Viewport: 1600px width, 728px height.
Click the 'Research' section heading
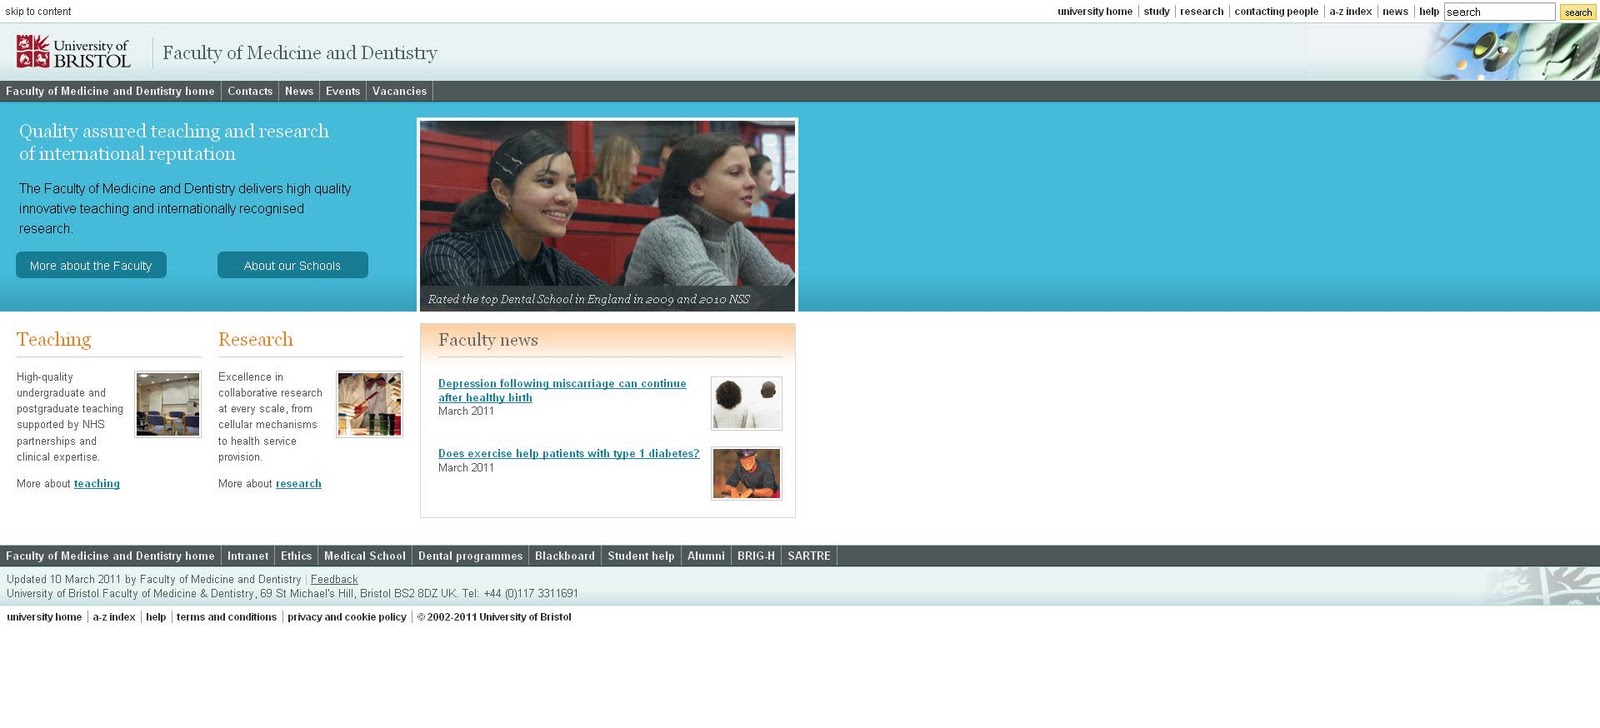click(256, 340)
